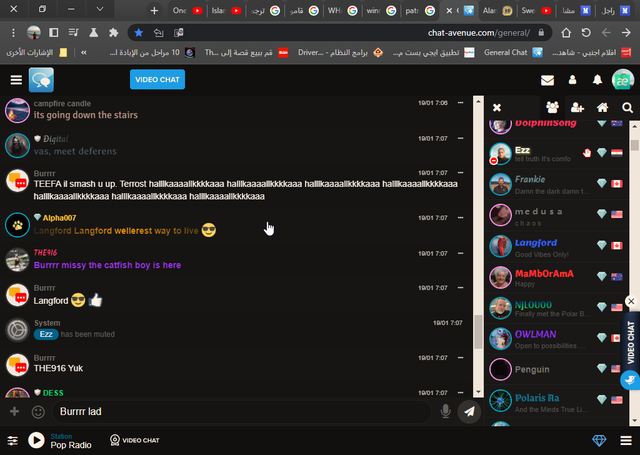The image size is (640, 455).
Task: Click campfire candle's avatar
Action: point(17,110)
